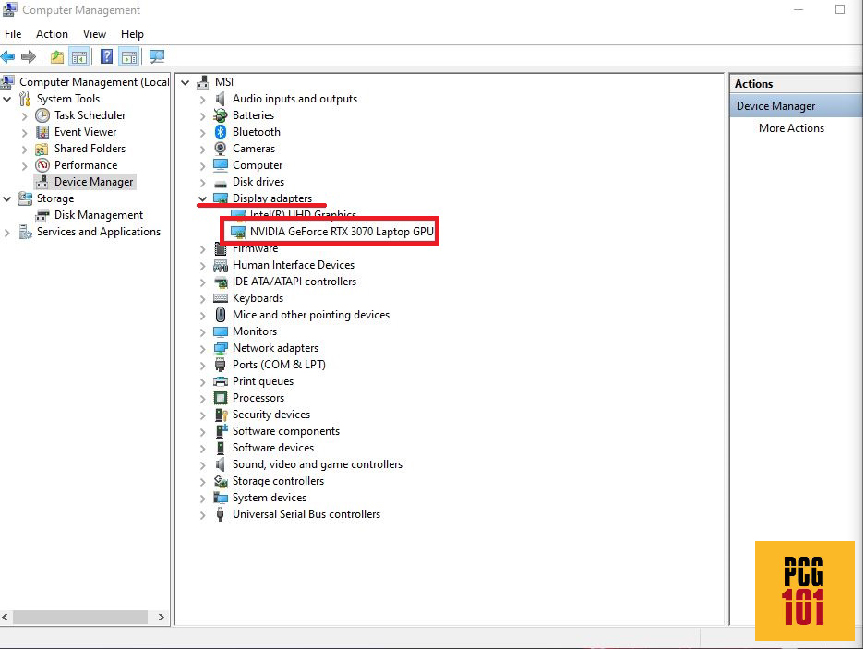Expand the Storage node in the left pane
The image size is (864, 649).
click(5, 198)
